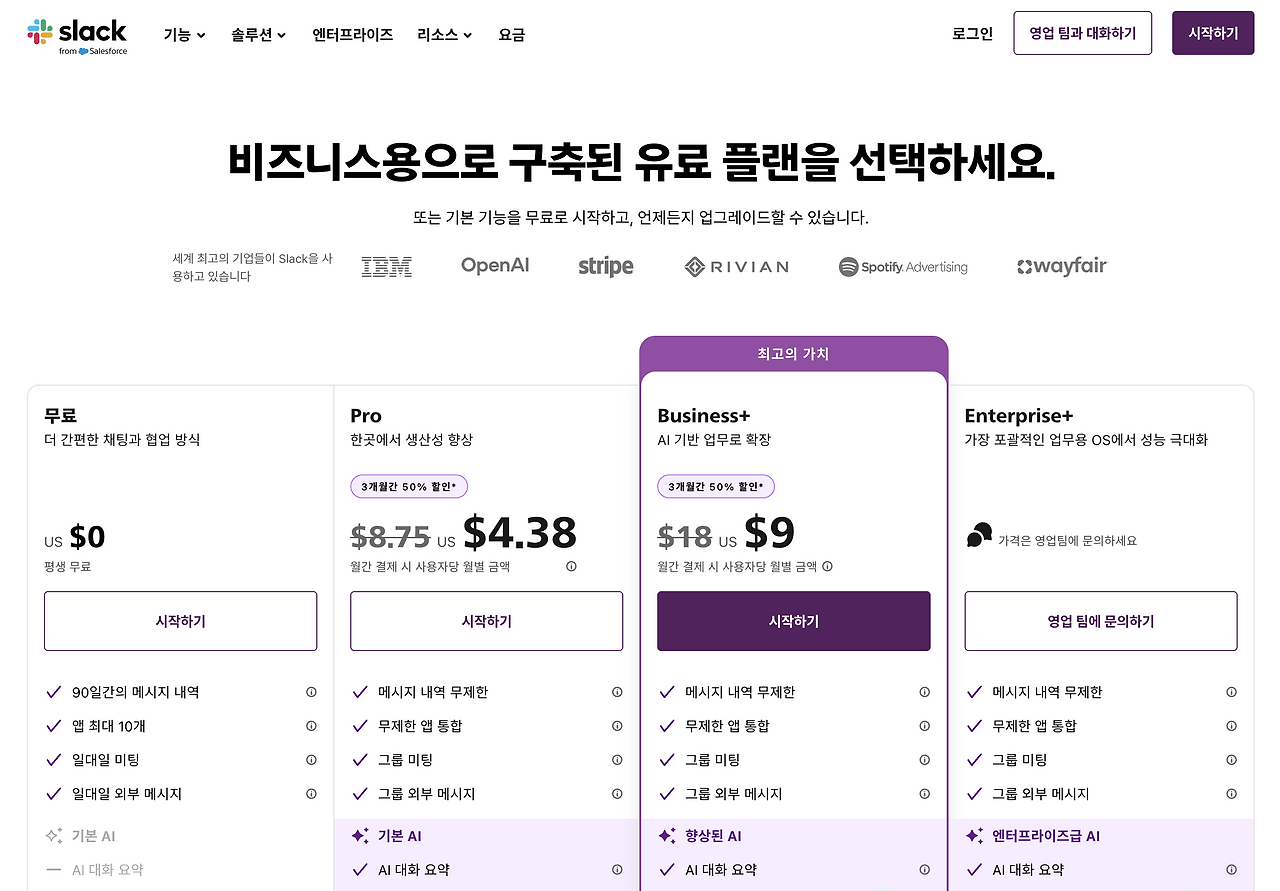Click info icon beside Pro monthly price note
Screen dimensions: 1280x891
tap(571, 566)
